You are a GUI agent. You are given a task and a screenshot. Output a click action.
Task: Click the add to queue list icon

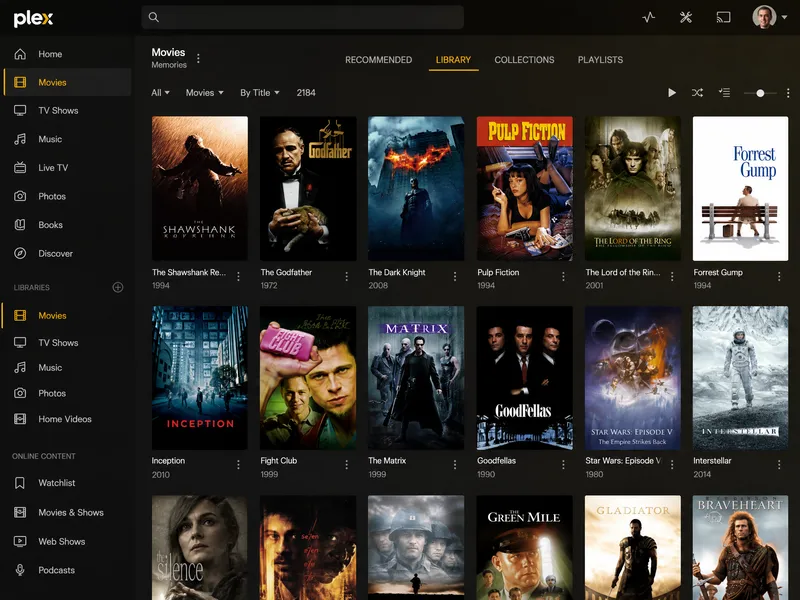click(724, 93)
